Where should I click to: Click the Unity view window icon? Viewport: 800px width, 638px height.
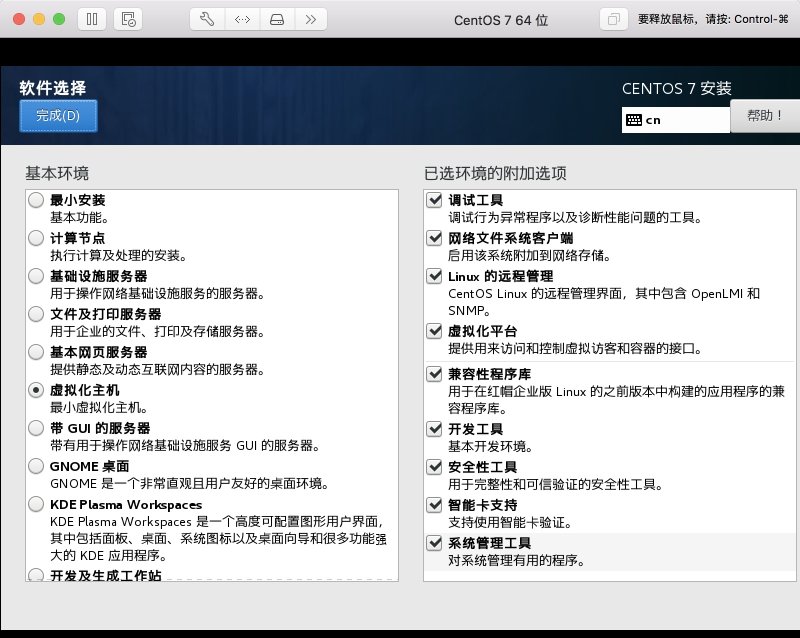pyautogui.click(x=613, y=19)
